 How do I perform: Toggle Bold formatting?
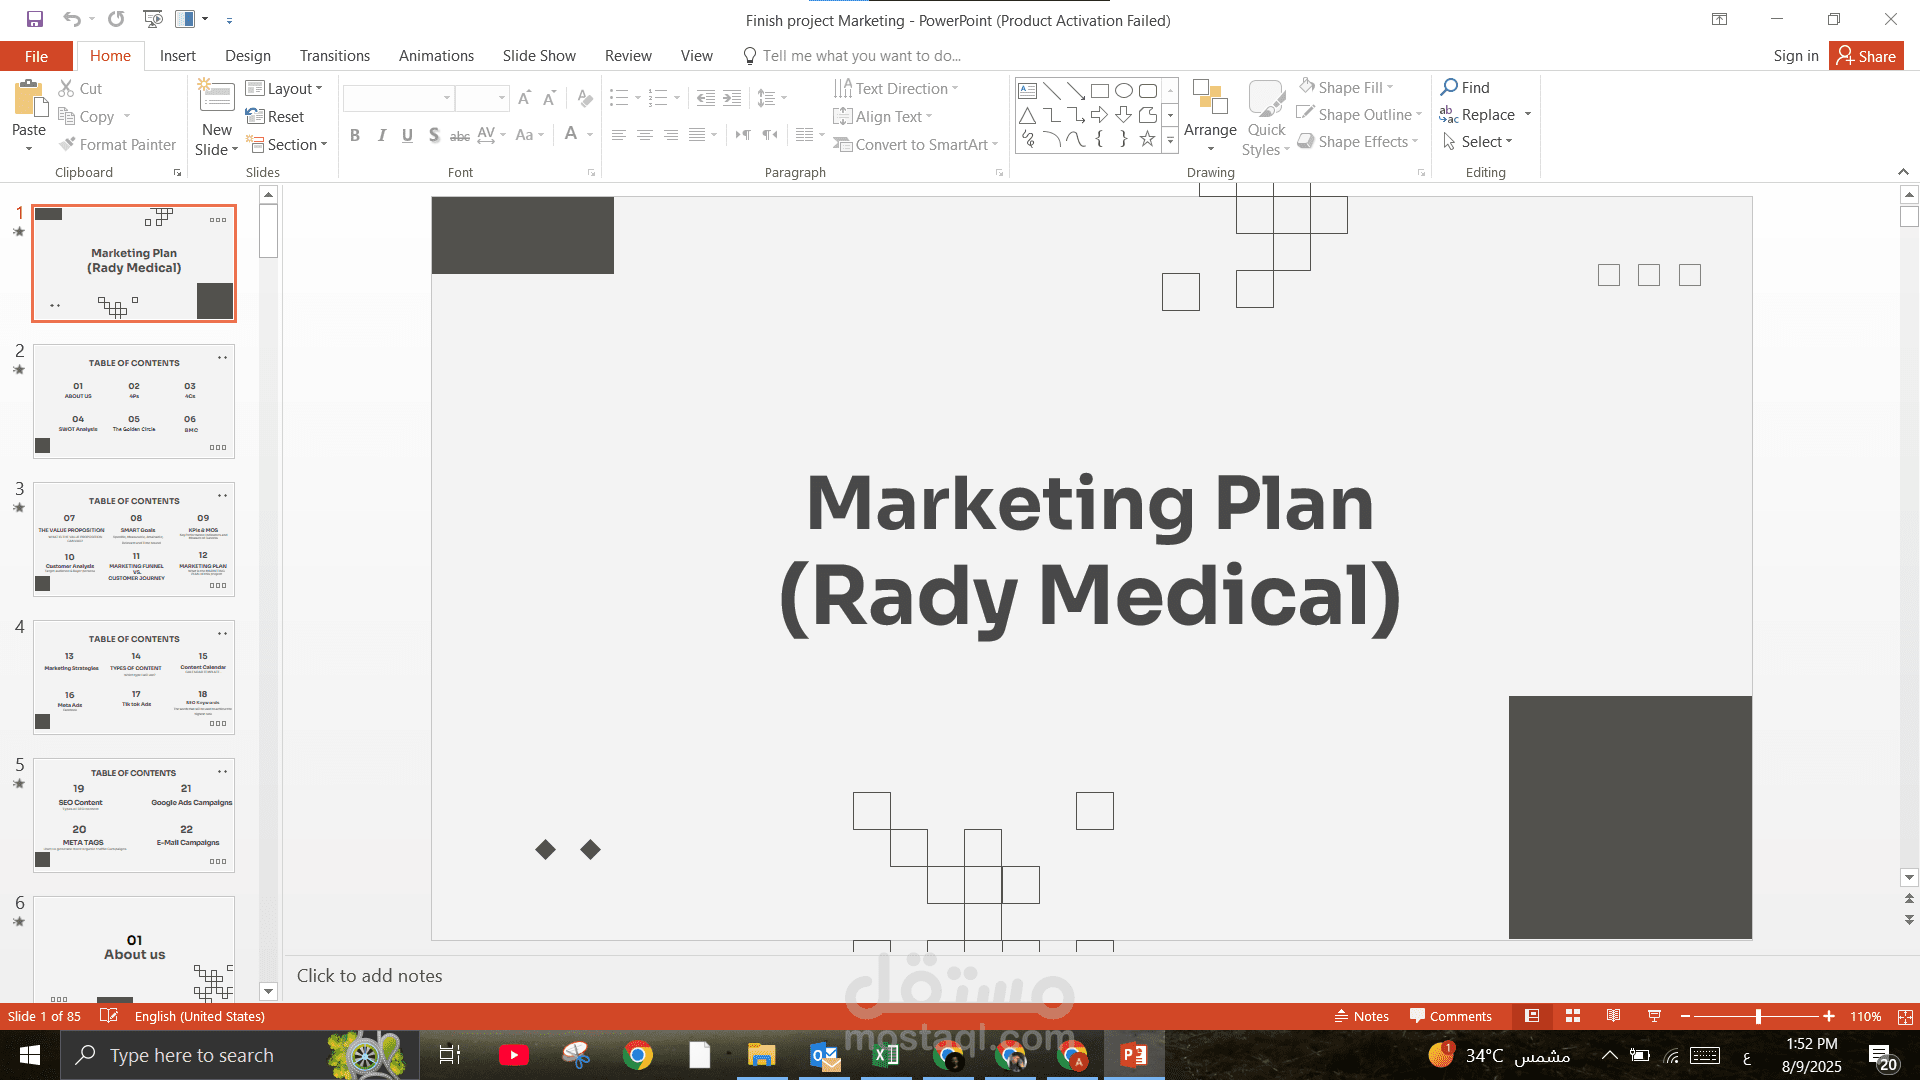click(355, 135)
